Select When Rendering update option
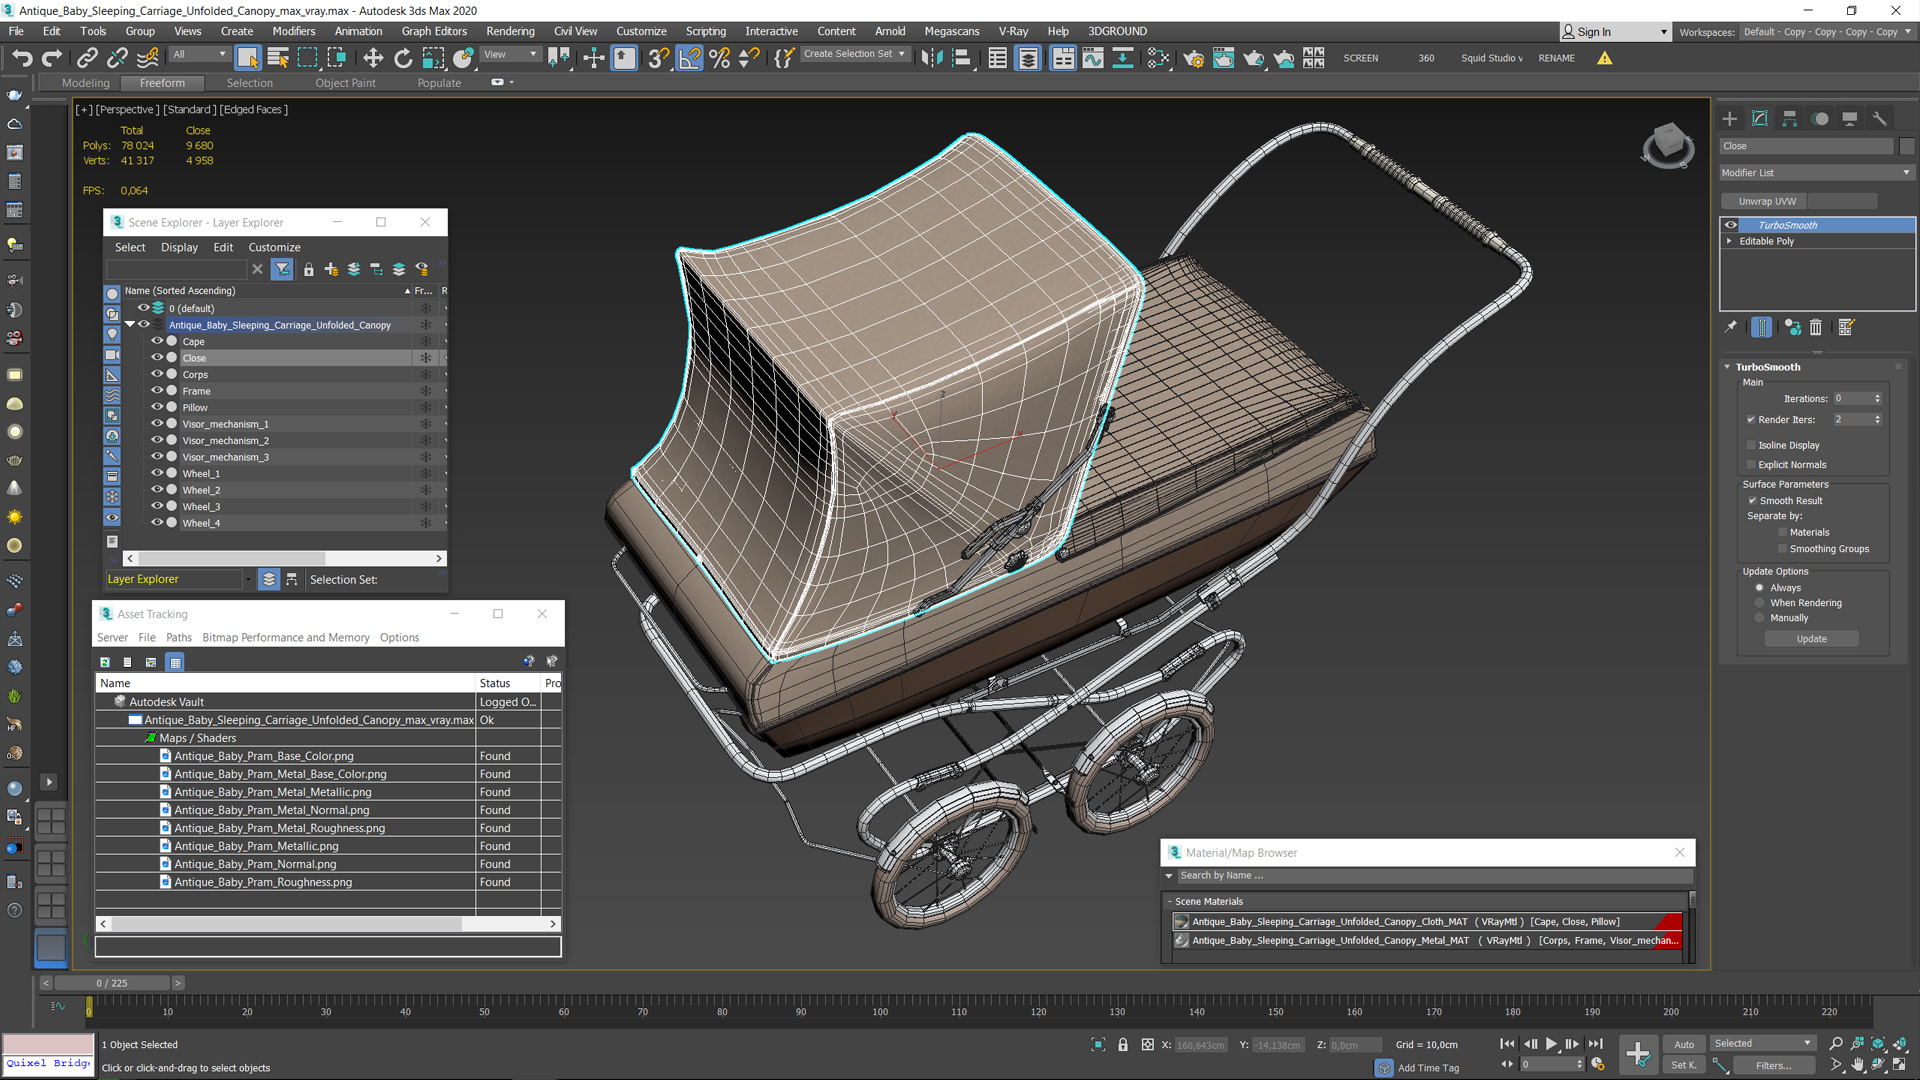 click(x=1760, y=603)
